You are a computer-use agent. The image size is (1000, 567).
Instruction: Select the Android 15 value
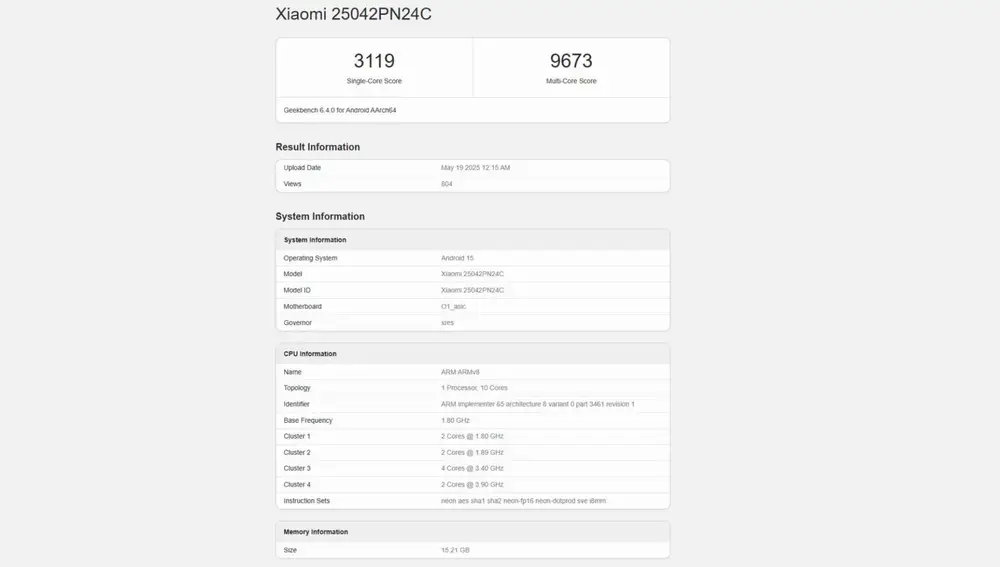click(x=457, y=258)
